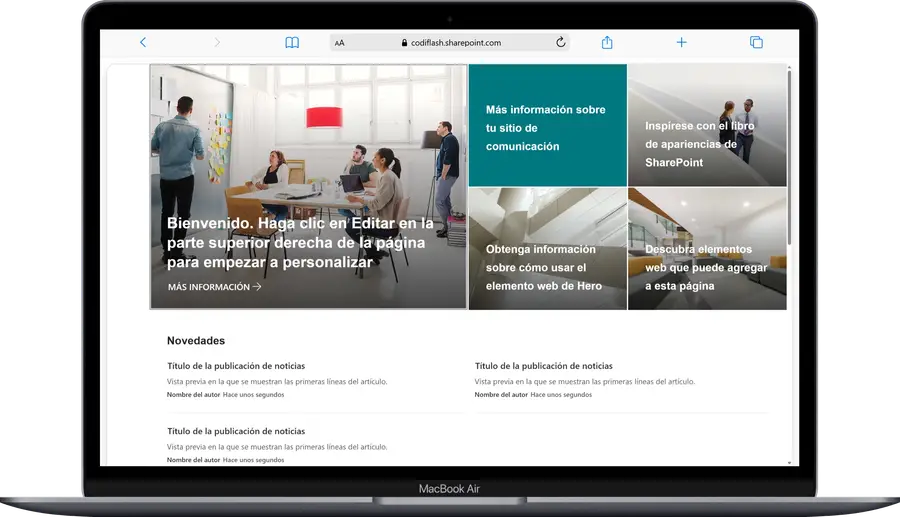The height and width of the screenshot is (517, 900).
Task: Show all tabs overview icon
Action: click(757, 42)
